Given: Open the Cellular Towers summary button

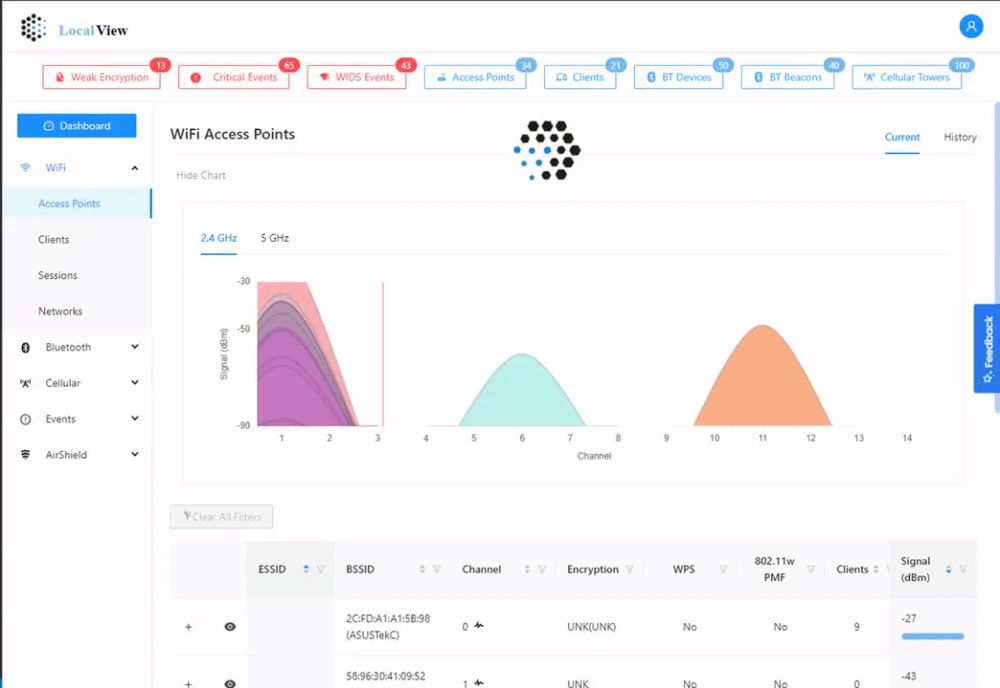Looking at the screenshot, I should [x=907, y=77].
